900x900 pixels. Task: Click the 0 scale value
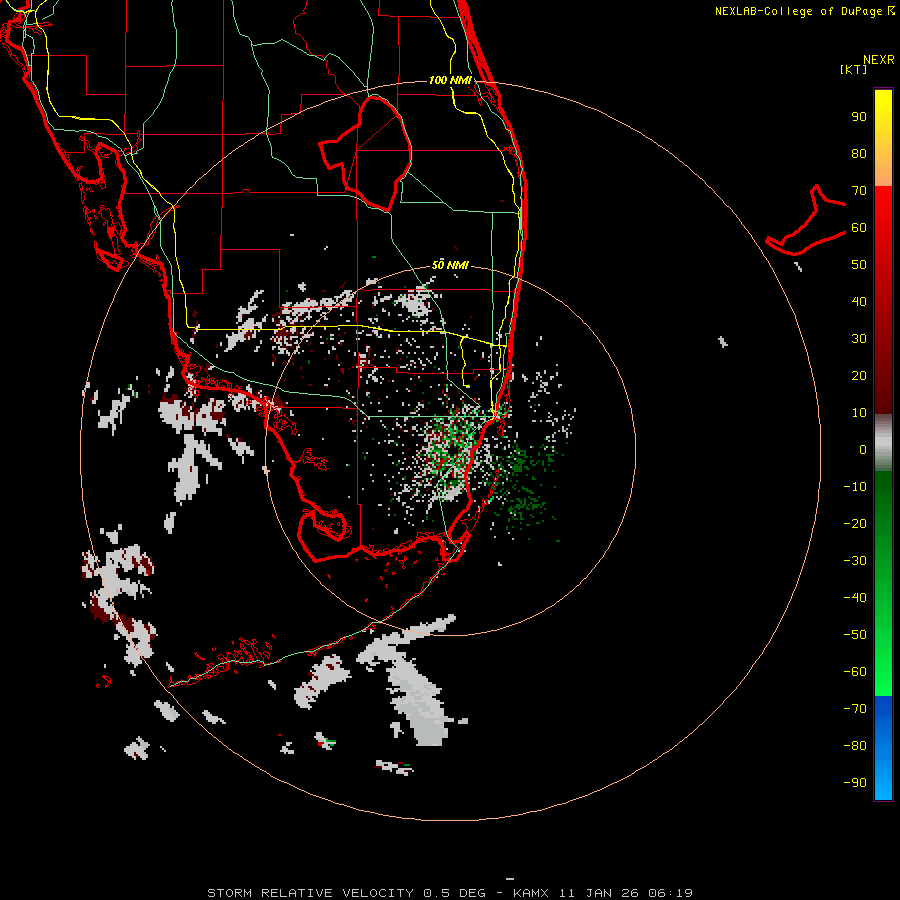pos(863,450)
